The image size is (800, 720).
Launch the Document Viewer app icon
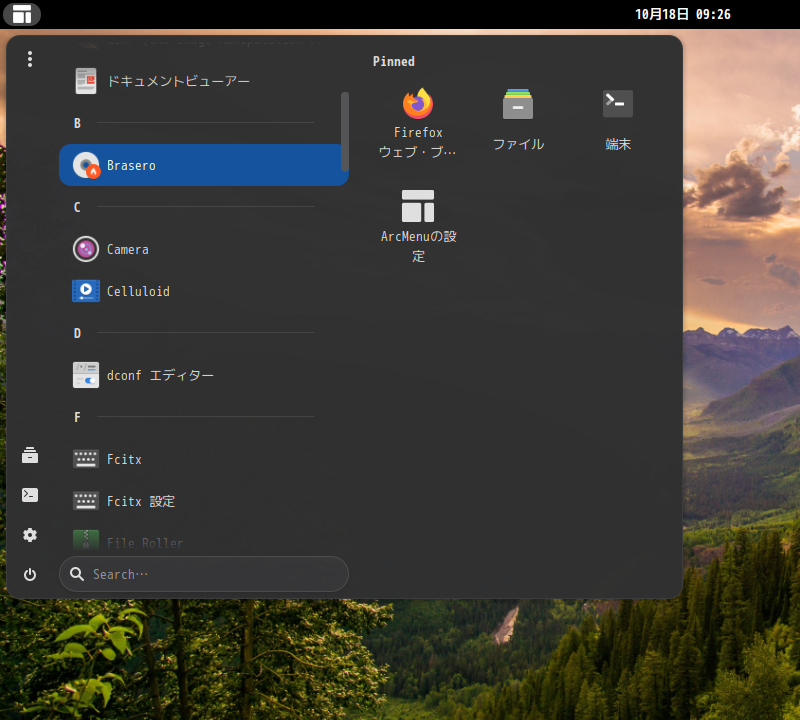pyautogui.click(x=86, y=81)
